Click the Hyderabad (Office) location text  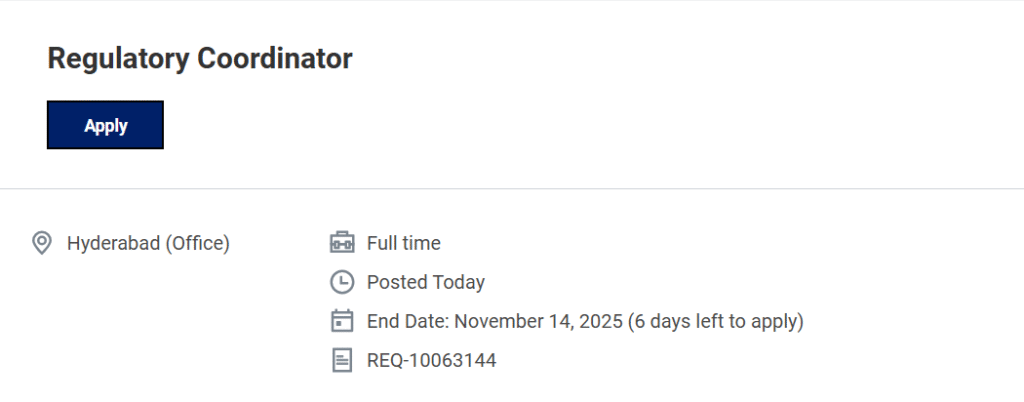coord(148,243)
